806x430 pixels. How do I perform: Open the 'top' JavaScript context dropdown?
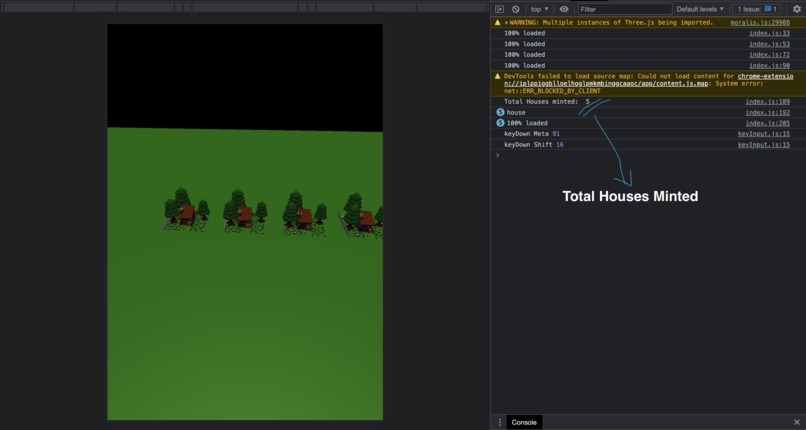tap(540, 9)
